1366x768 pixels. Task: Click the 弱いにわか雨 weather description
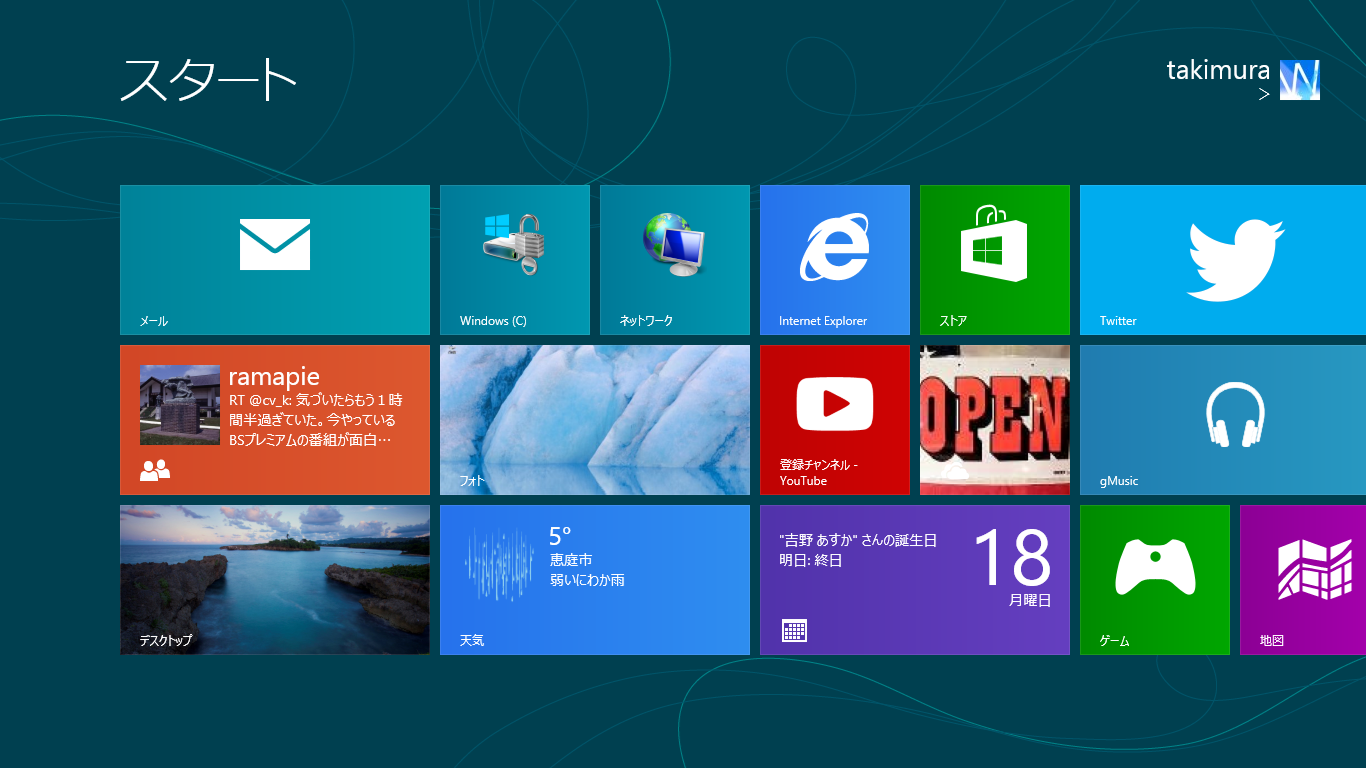click(587, 580)
